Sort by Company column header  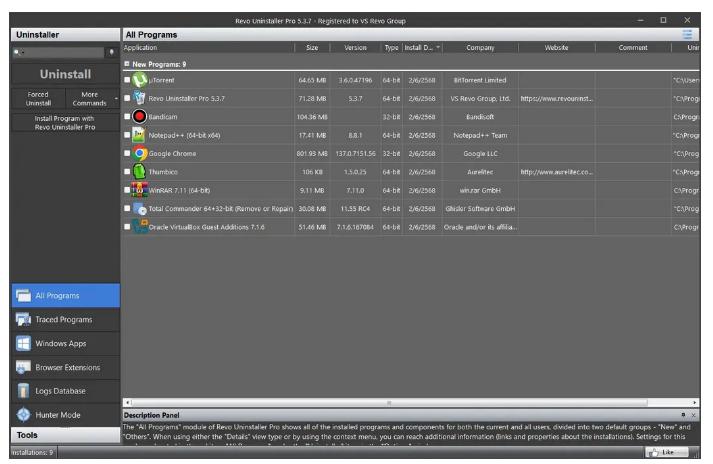coord(480,47)
